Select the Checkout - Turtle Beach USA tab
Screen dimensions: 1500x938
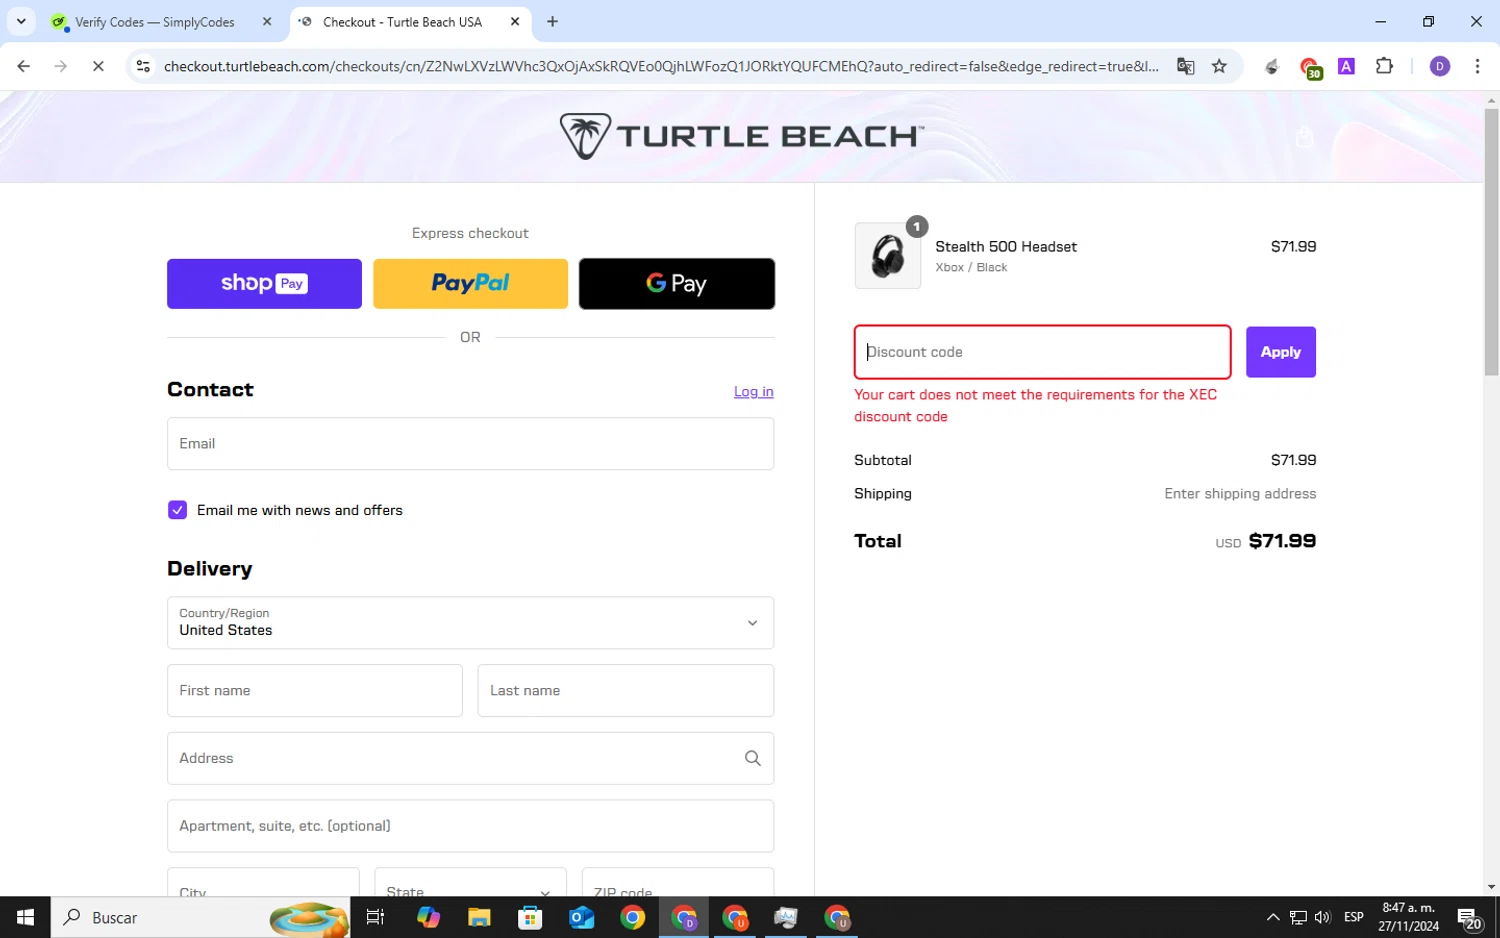pyautogui.click(x=402, y=22)
